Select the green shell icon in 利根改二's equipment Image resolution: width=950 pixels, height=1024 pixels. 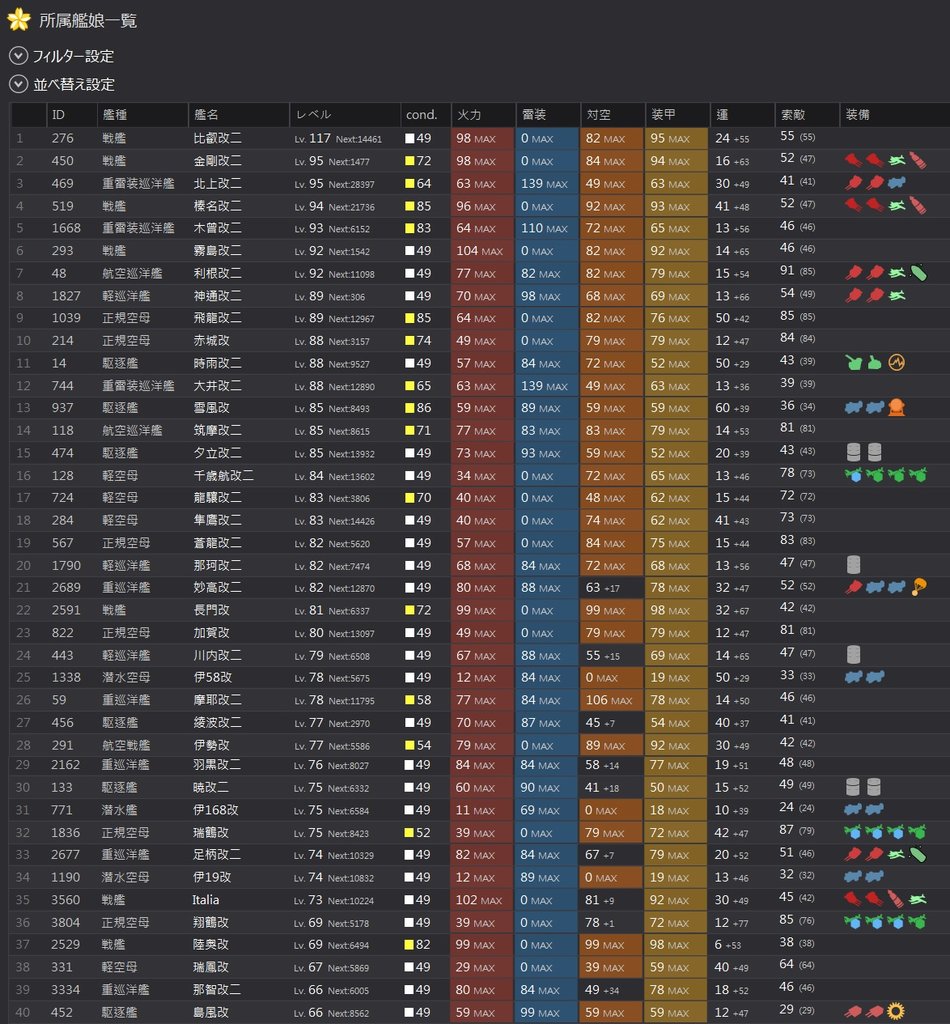tap(918, 273)
